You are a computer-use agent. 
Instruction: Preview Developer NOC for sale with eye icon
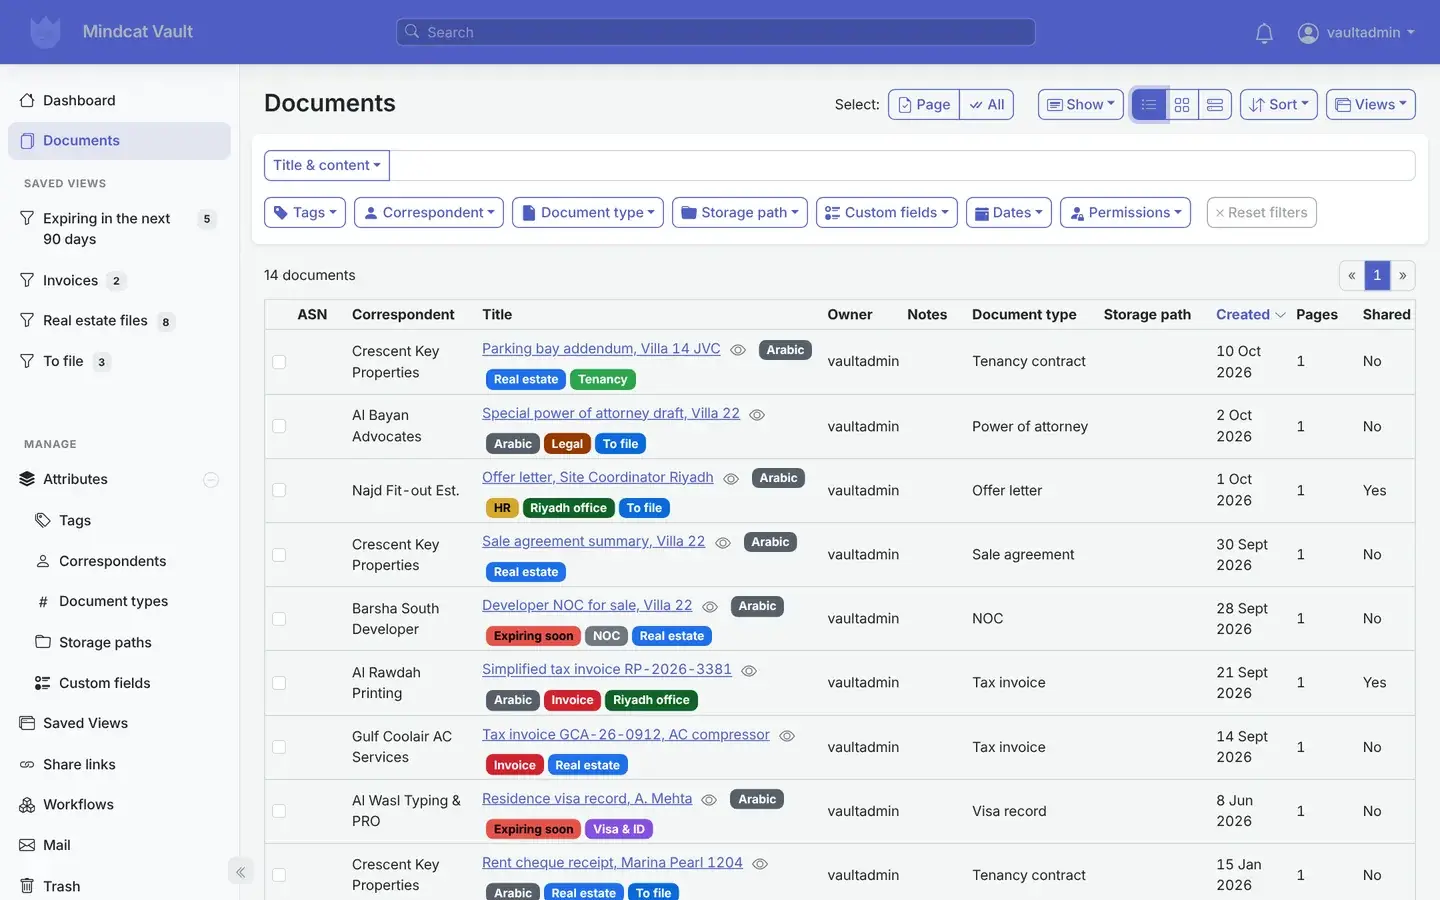tap(710, 607)
